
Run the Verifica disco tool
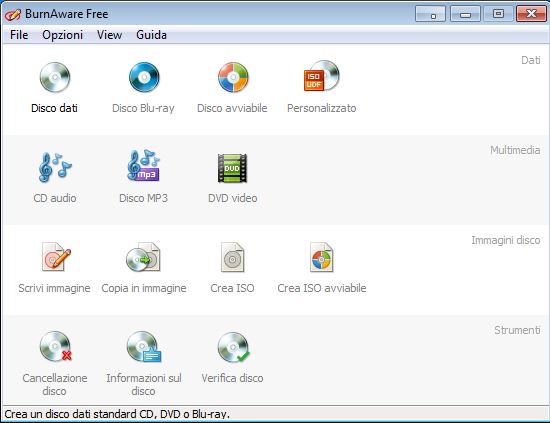pos(232,358)
